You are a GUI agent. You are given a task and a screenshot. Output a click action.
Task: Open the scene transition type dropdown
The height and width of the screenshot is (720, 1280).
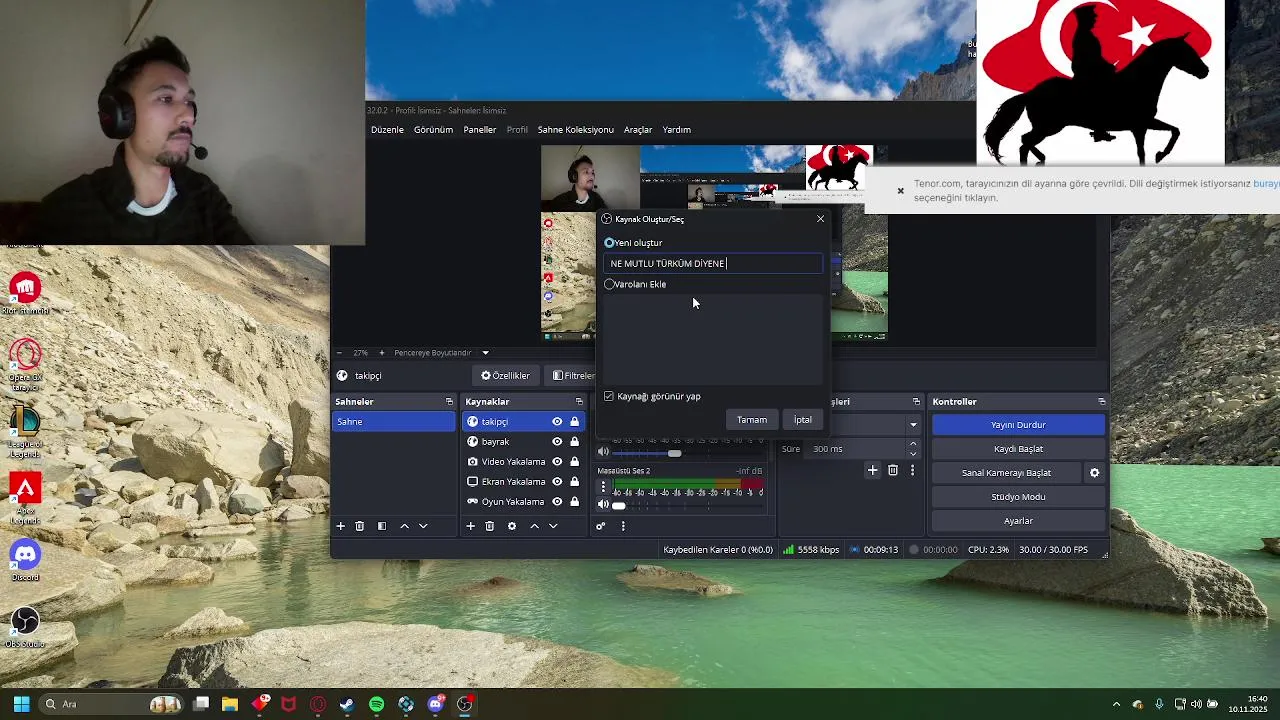point(913,425)
